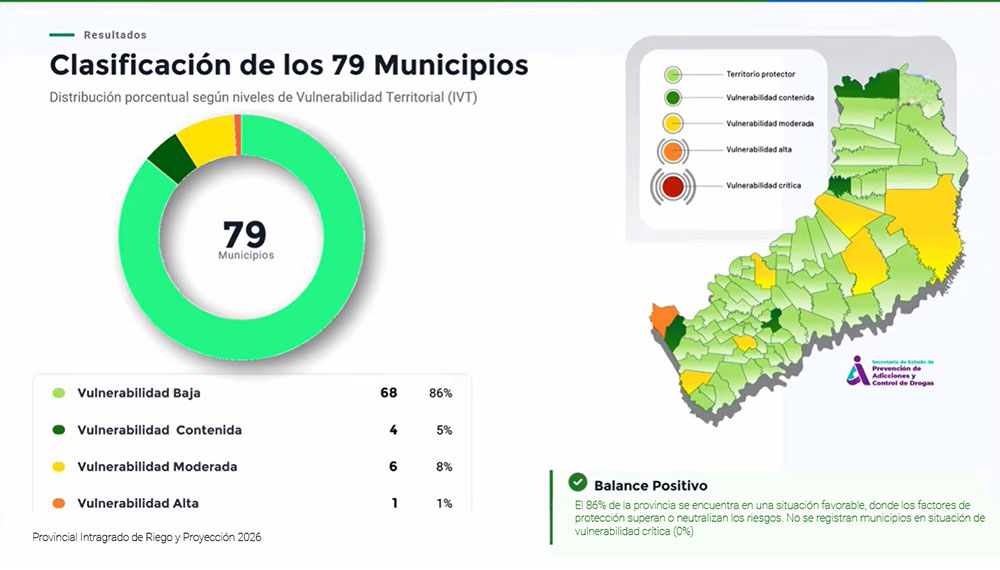Click the 79 Municipios donut center label
The image size is (1000, 570).
245,240
